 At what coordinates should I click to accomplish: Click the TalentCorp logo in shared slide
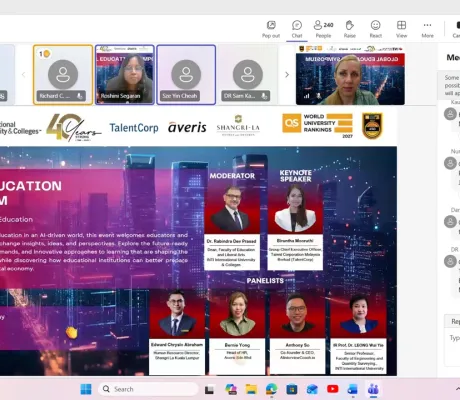tap(134, 128)
